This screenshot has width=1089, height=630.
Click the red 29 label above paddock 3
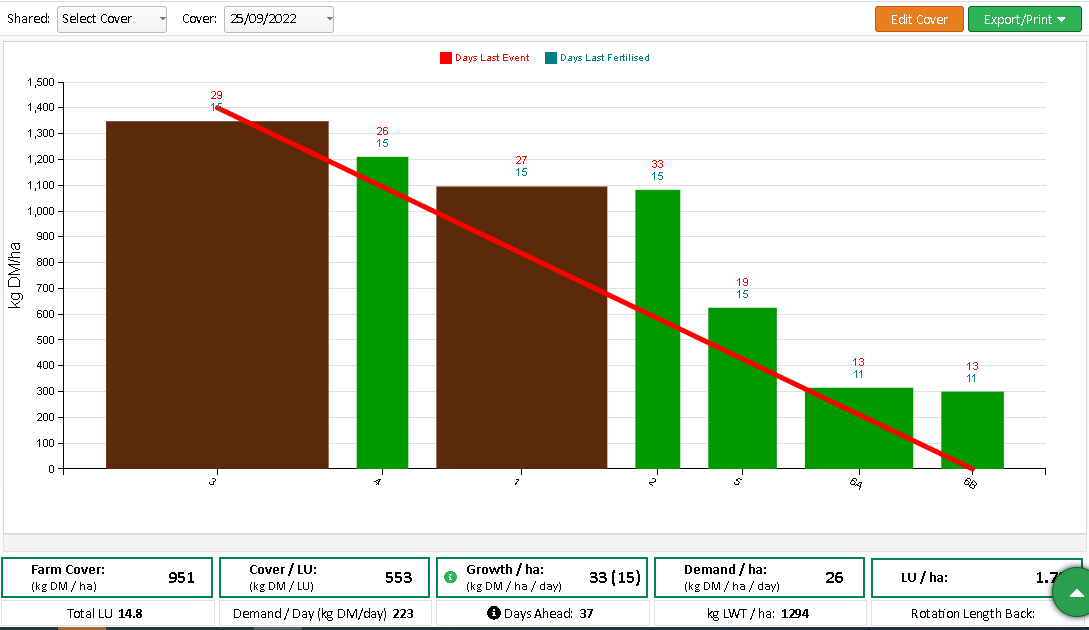[x=217, y=95]
